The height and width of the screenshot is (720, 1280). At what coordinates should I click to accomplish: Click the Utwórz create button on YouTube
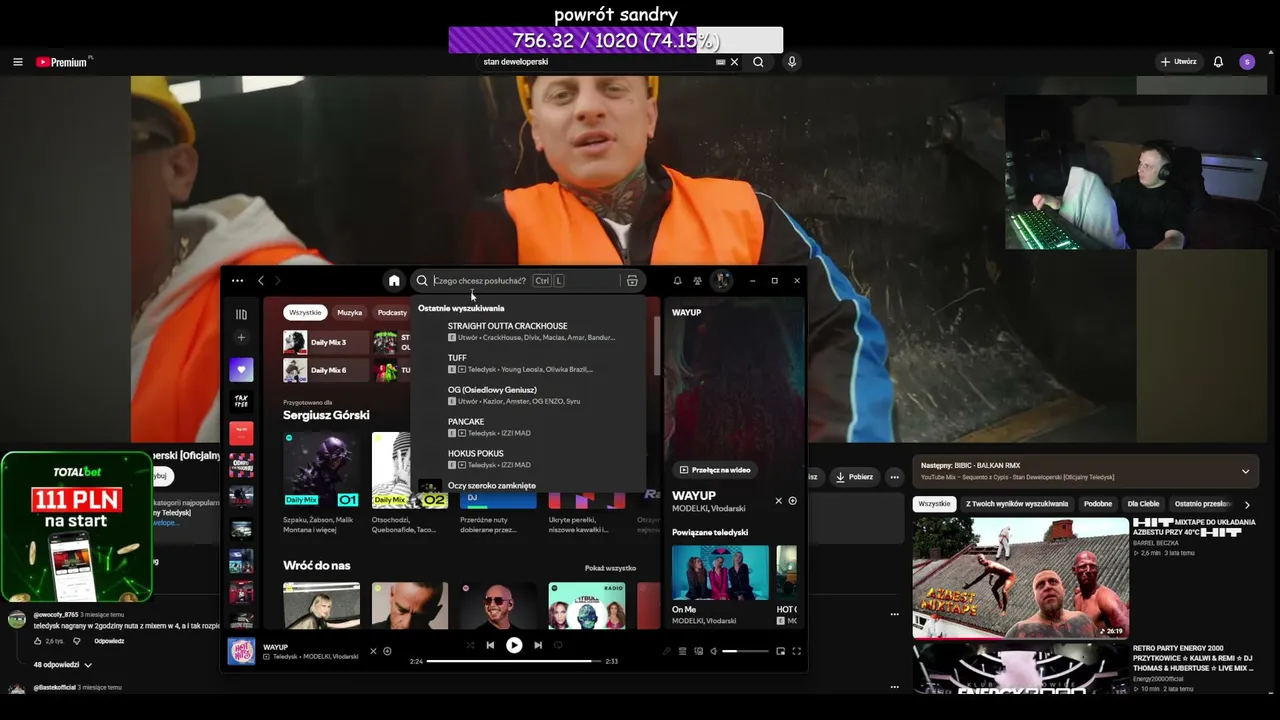pyautogui.click(x=1178, y=62)
